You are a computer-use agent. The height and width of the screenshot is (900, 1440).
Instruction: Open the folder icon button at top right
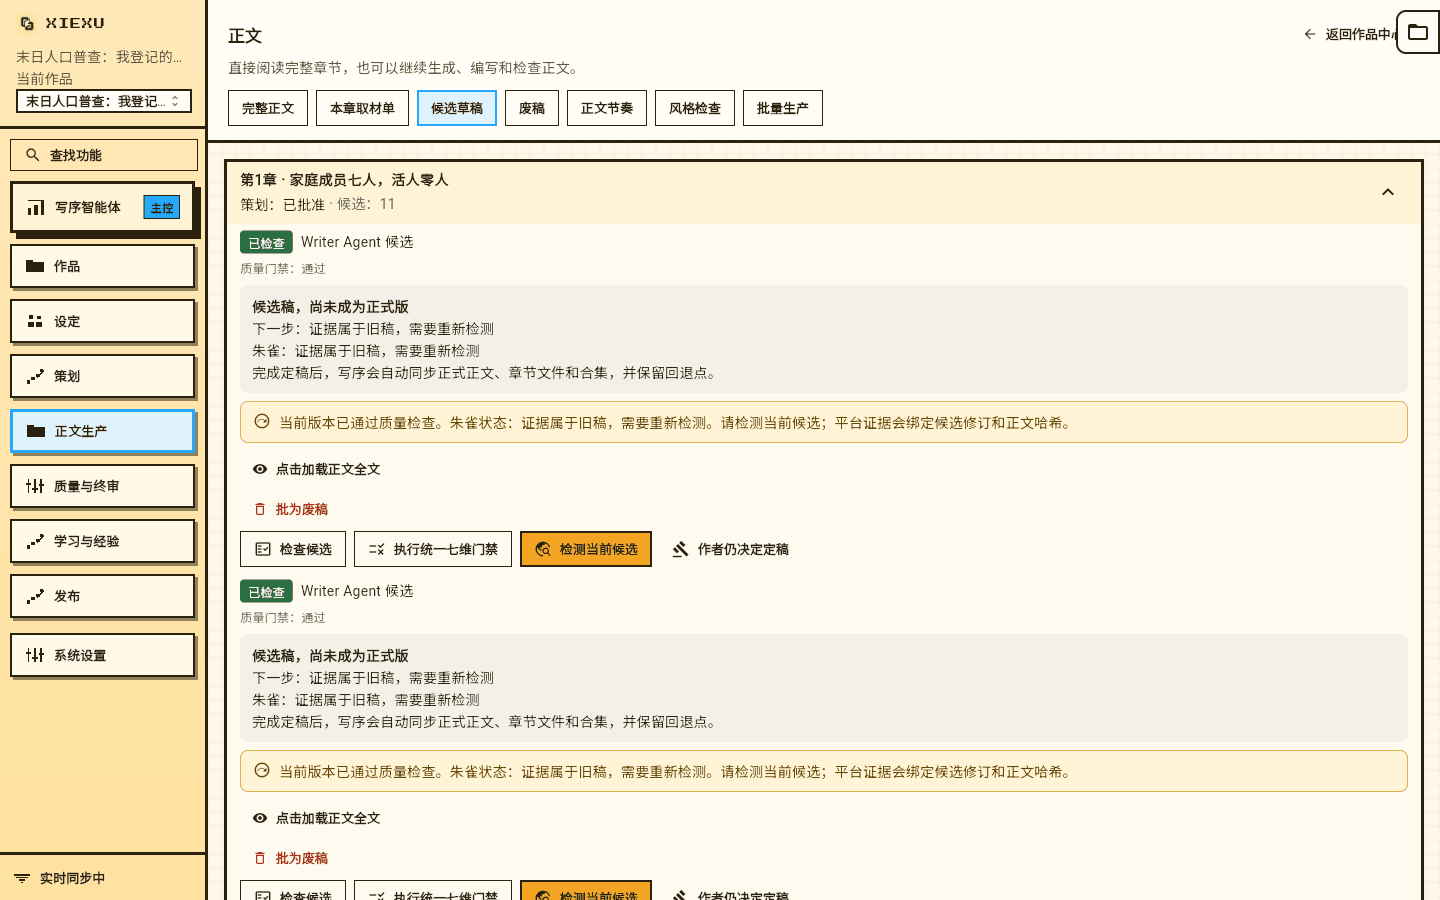[1418, 32]
